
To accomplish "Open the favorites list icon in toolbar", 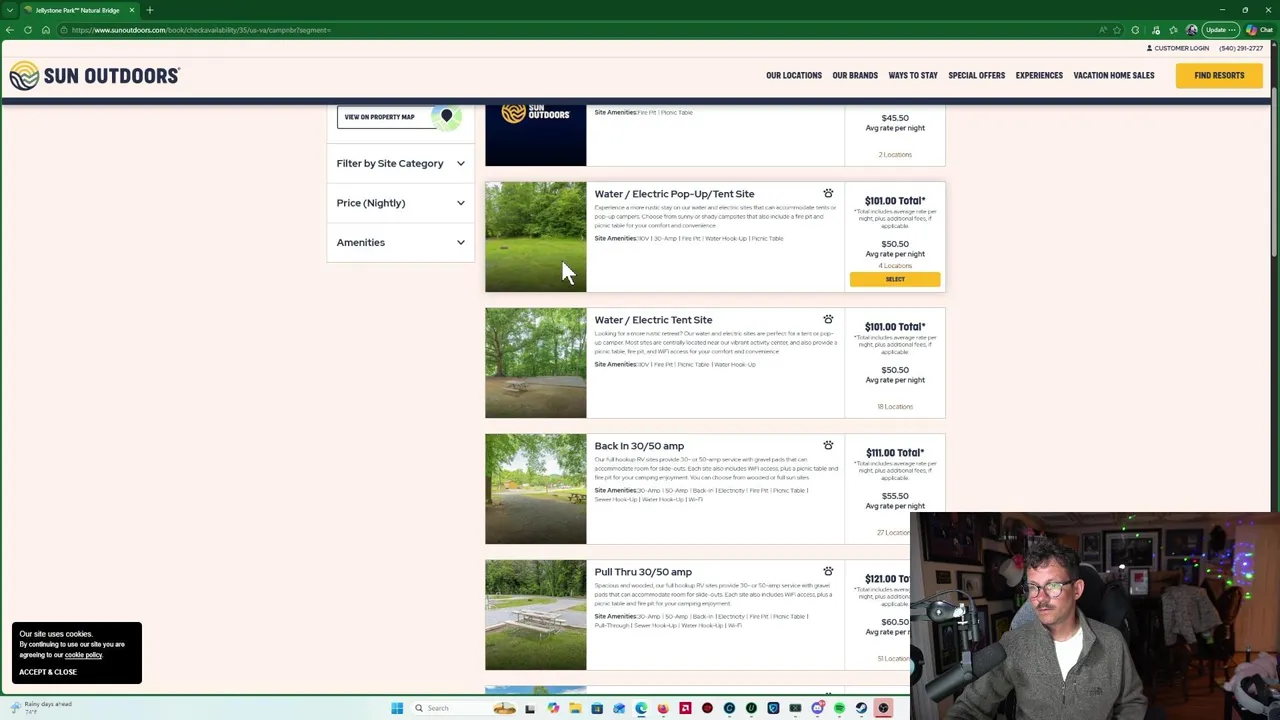I will click(x=1173, y=30).
